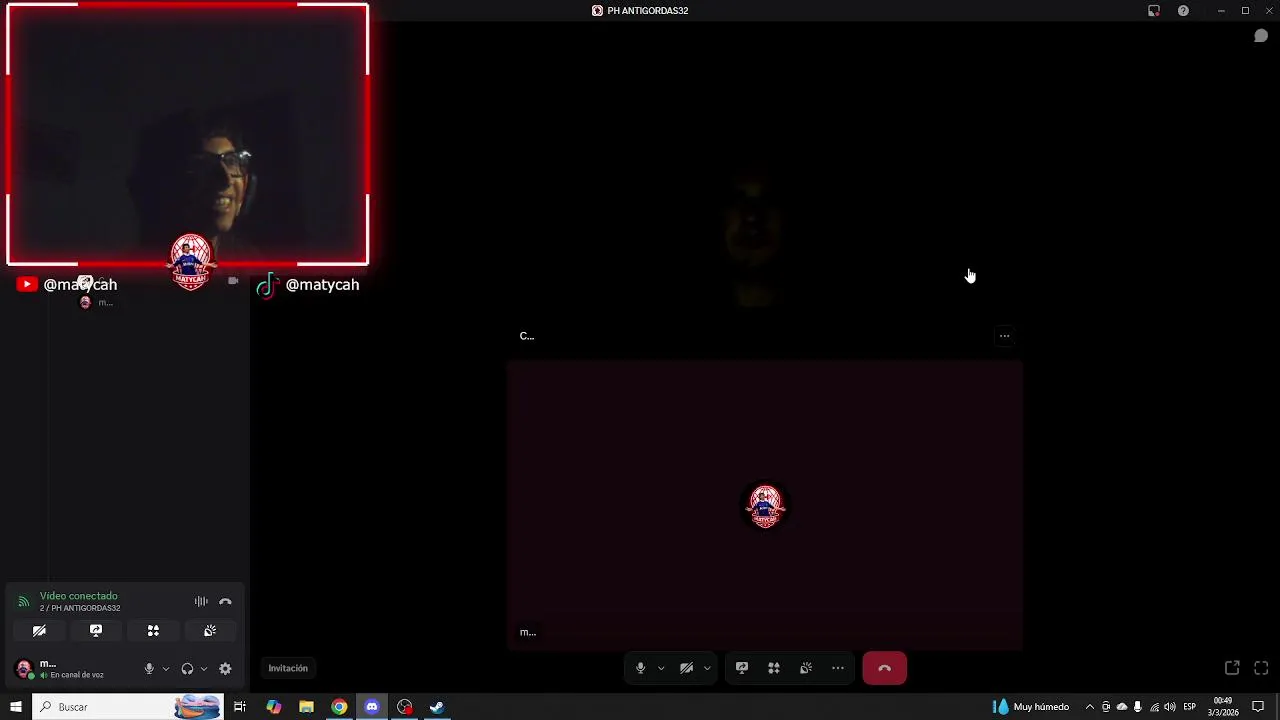Open activities in the voice panel
The image size is (1280, 720).
click(x=153, y=631)
